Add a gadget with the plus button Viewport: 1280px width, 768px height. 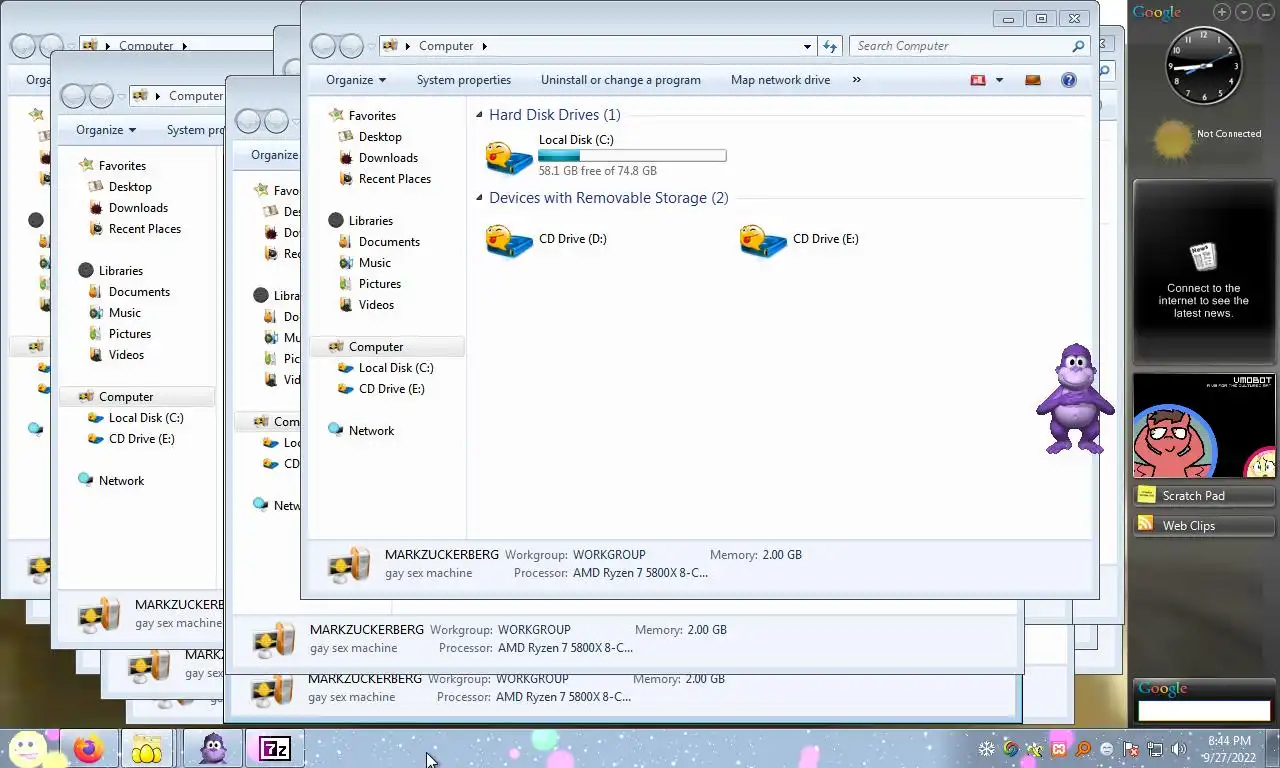(x=1222, y=12)
